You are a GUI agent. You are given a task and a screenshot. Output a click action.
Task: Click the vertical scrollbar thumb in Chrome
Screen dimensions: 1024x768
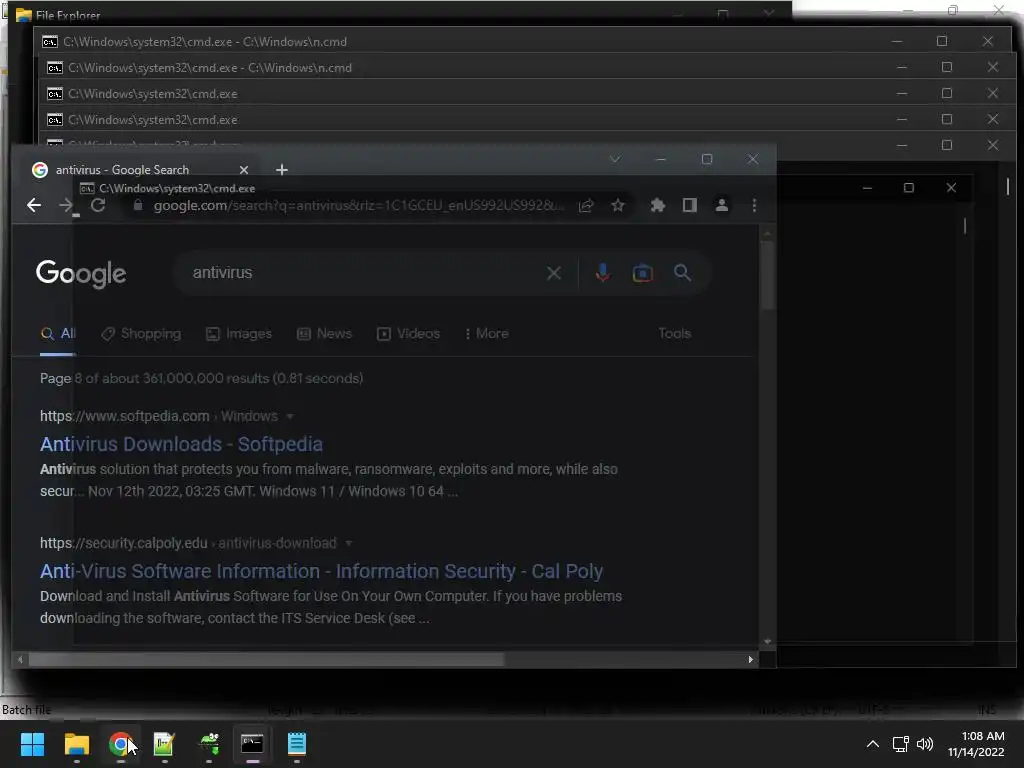coord(768,275)
